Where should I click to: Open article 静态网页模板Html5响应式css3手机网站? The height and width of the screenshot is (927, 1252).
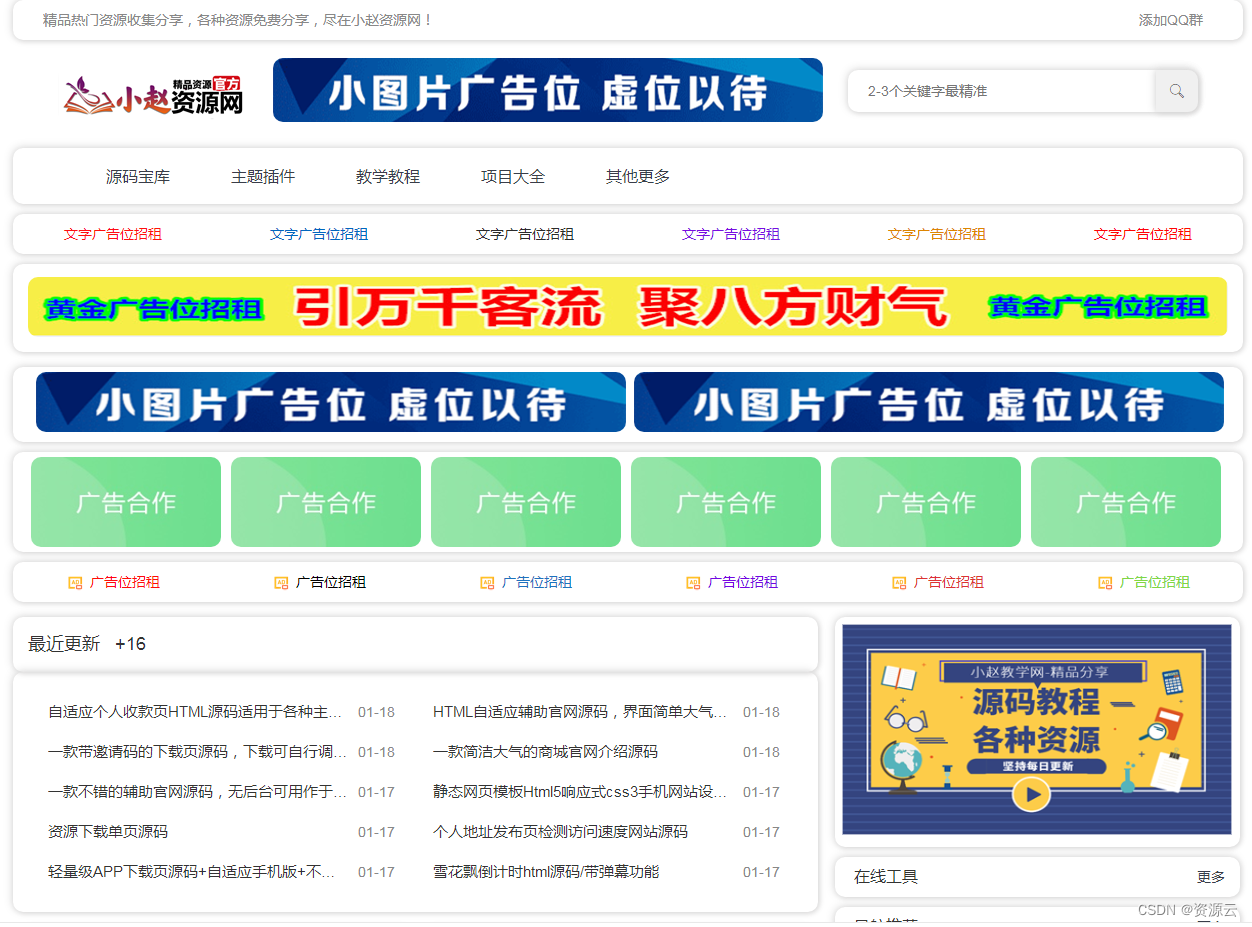(x=580, y=792)
